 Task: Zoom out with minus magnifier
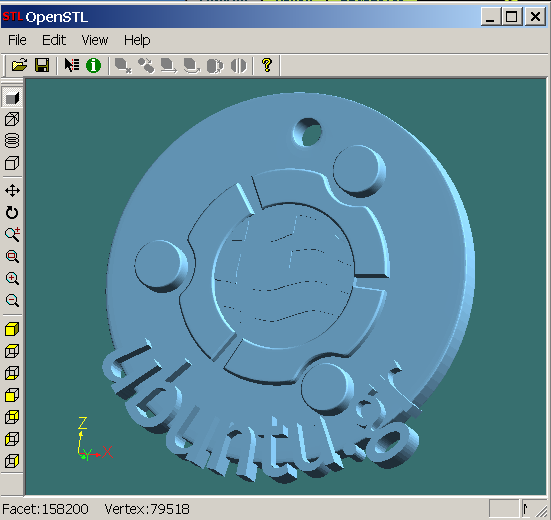click(12, 300)
